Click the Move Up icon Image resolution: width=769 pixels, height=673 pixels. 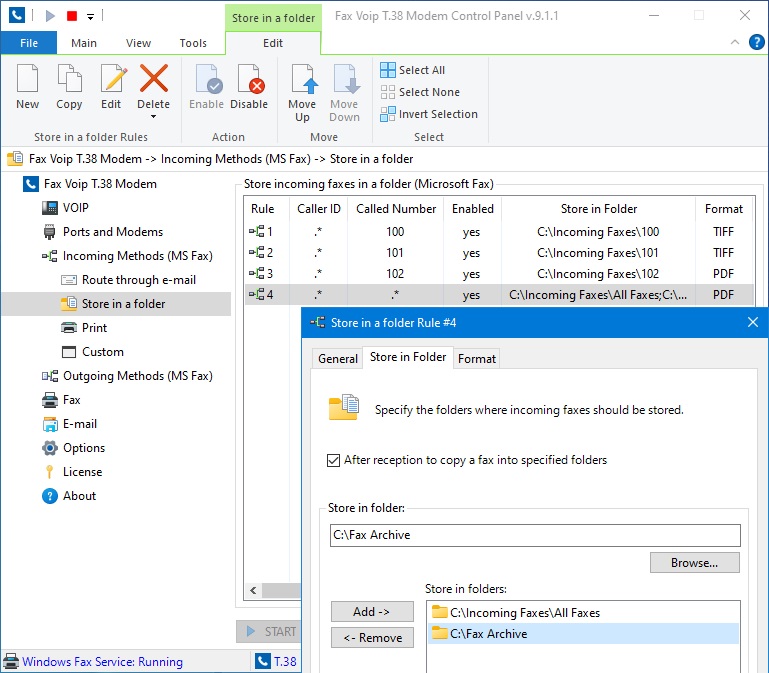pos(304,78)
